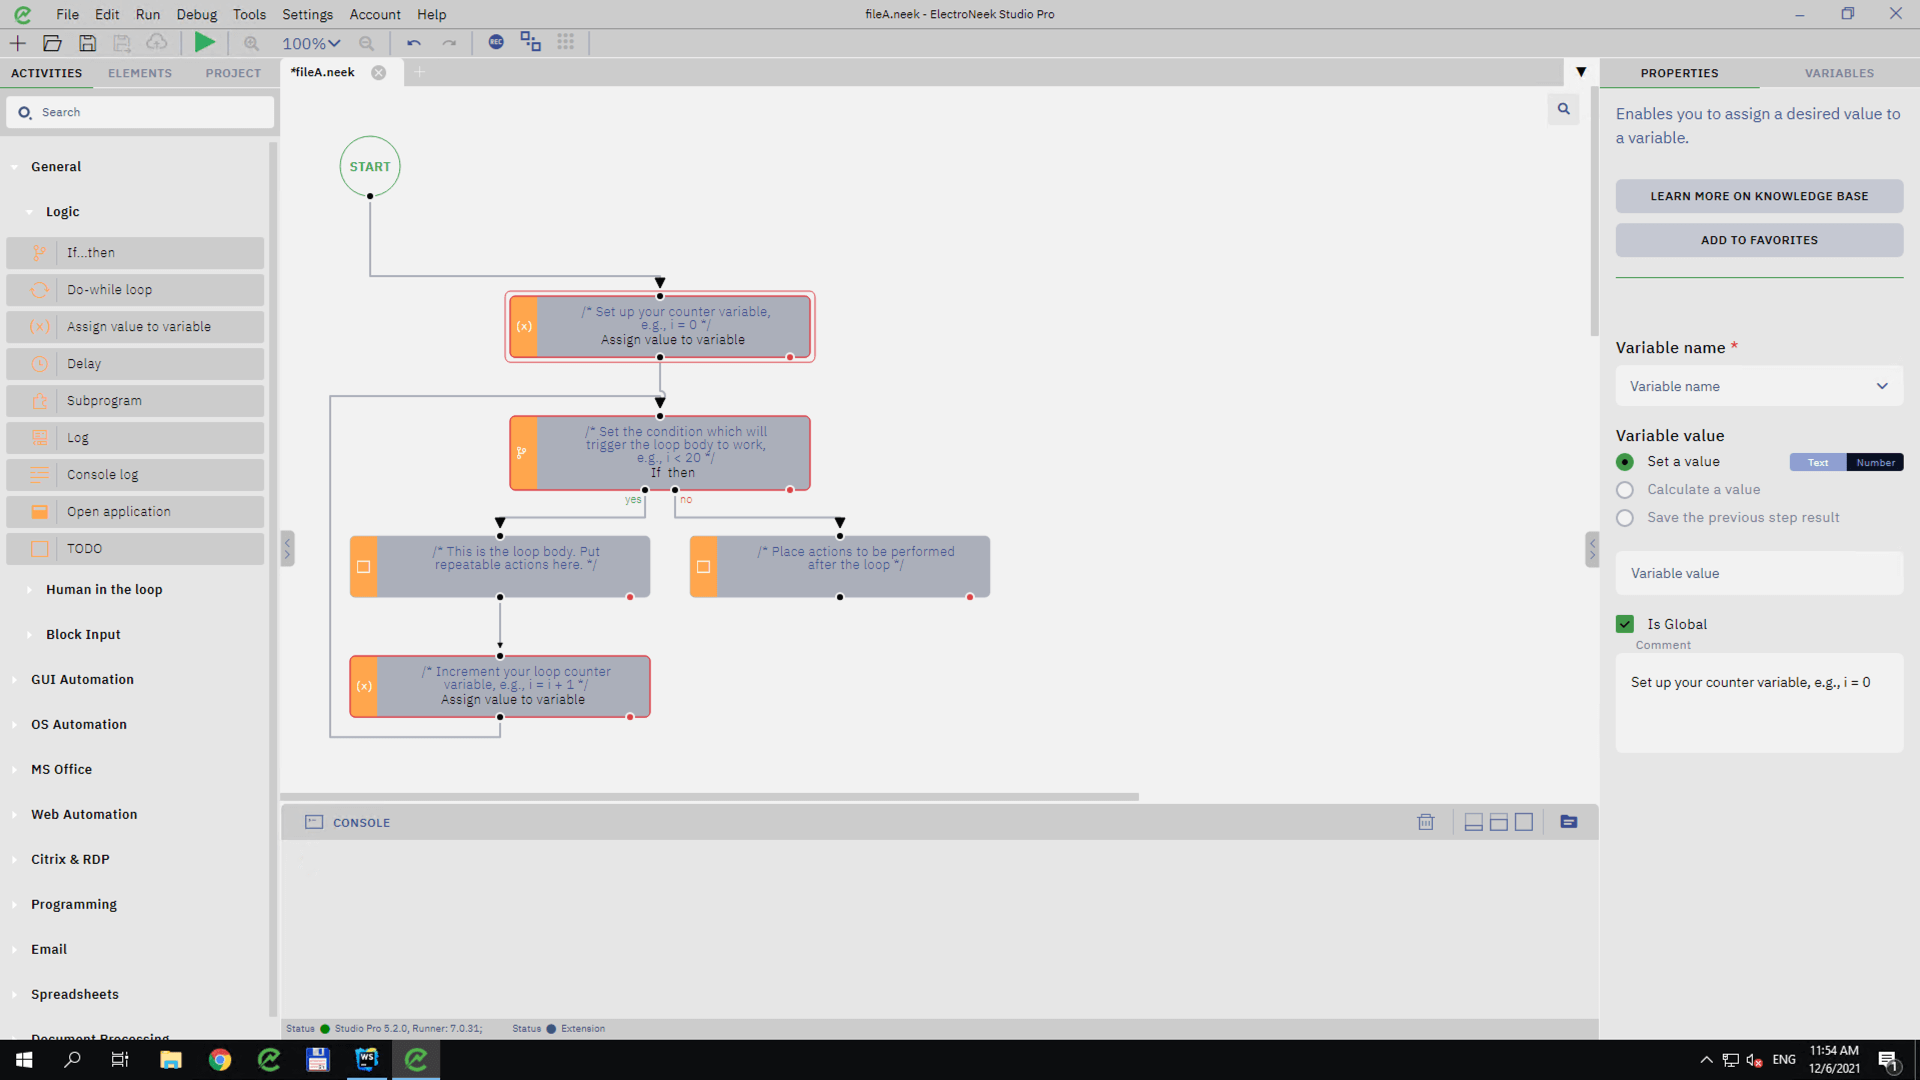Click Learn More on Knowledge Base
Image resolution: width=1920 pixels, height=1080 pixels.
1758,196
